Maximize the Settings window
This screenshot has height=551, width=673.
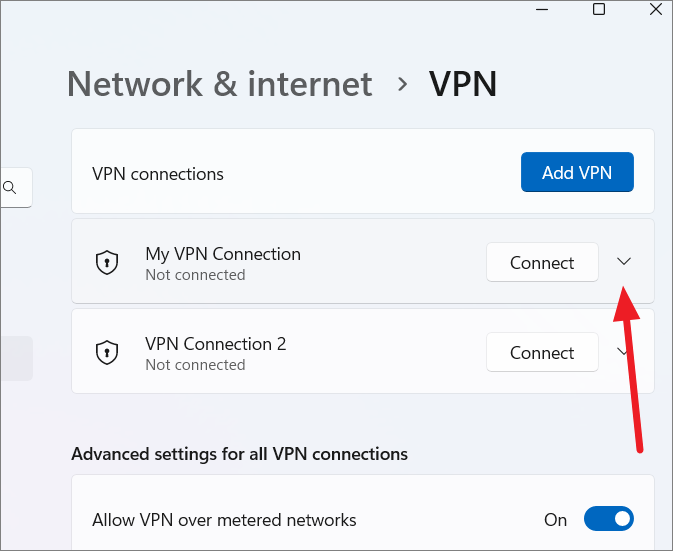point(599,9)
